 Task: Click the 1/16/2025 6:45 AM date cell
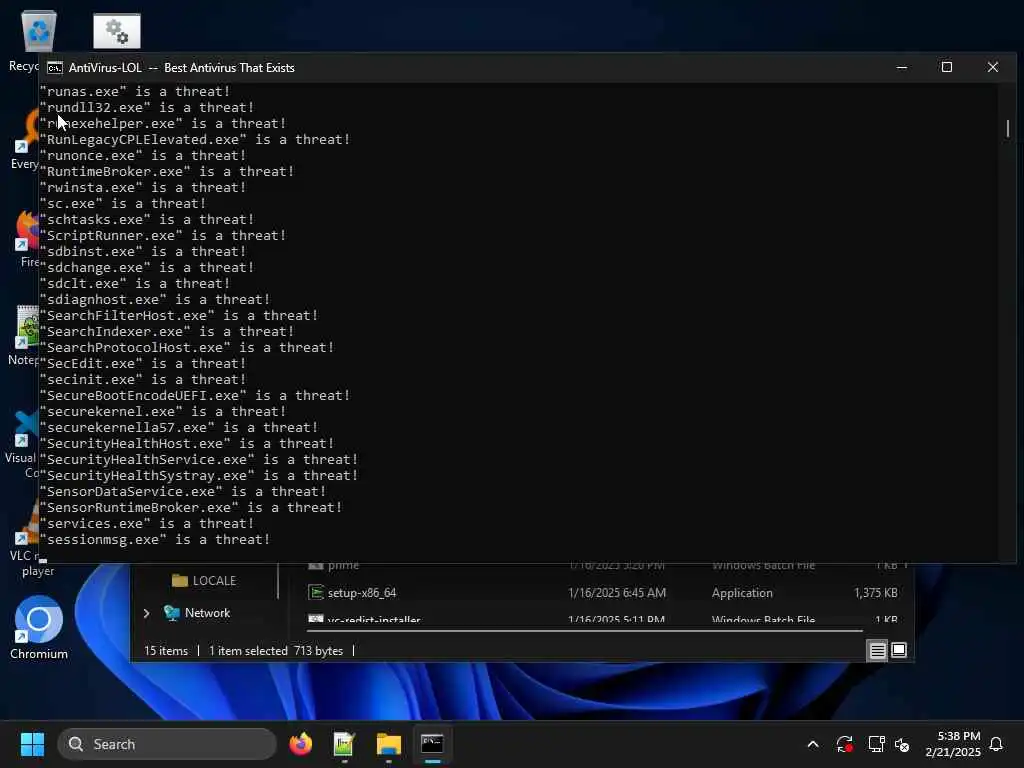click(617, 592)
